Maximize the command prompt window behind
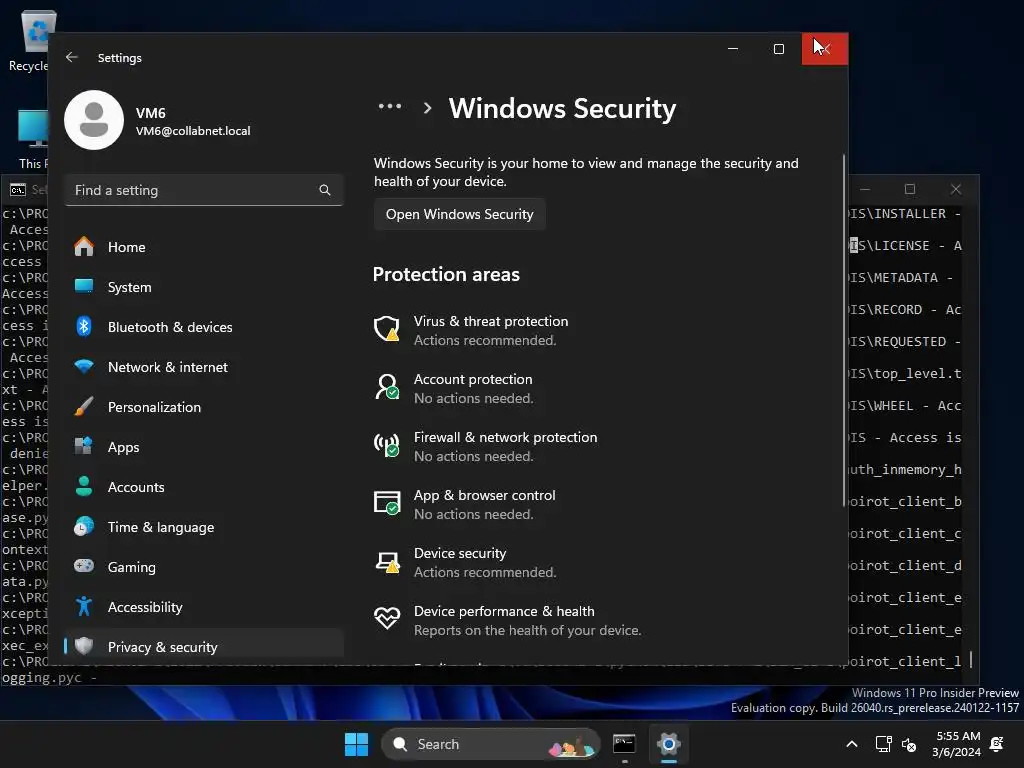Screen dimensions: 1024x768 pyautogui.click(x=910, y=189)
